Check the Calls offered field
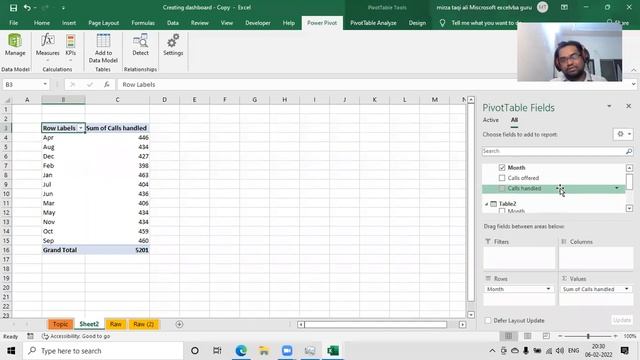 tap(502, 178)
